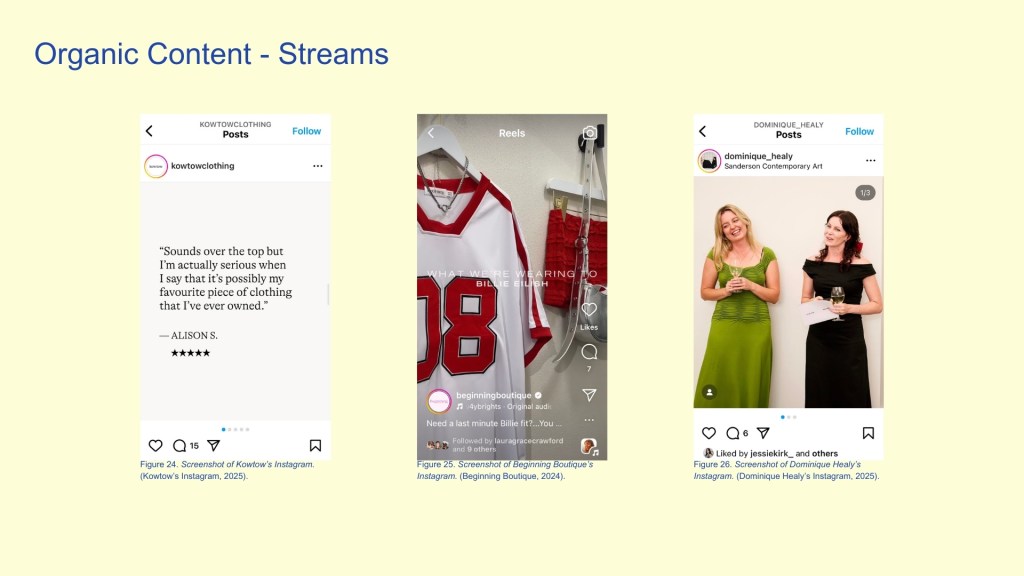Go back from the Reels screen
The height and width of the screenshot is (576, 1024).
tap(431, 133)
